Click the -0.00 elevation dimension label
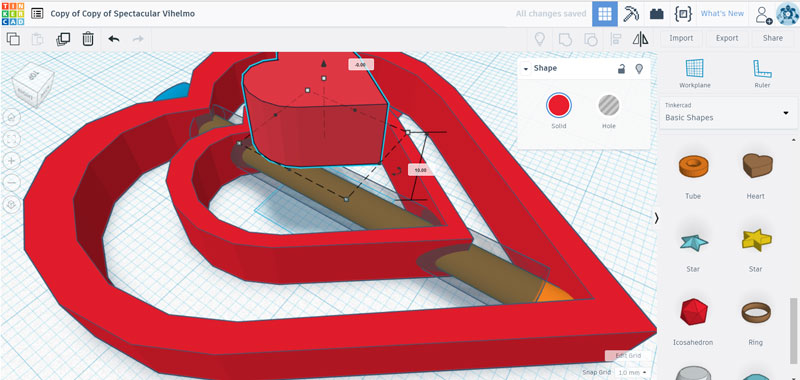800x380 pixels. (x=361, y=64)
